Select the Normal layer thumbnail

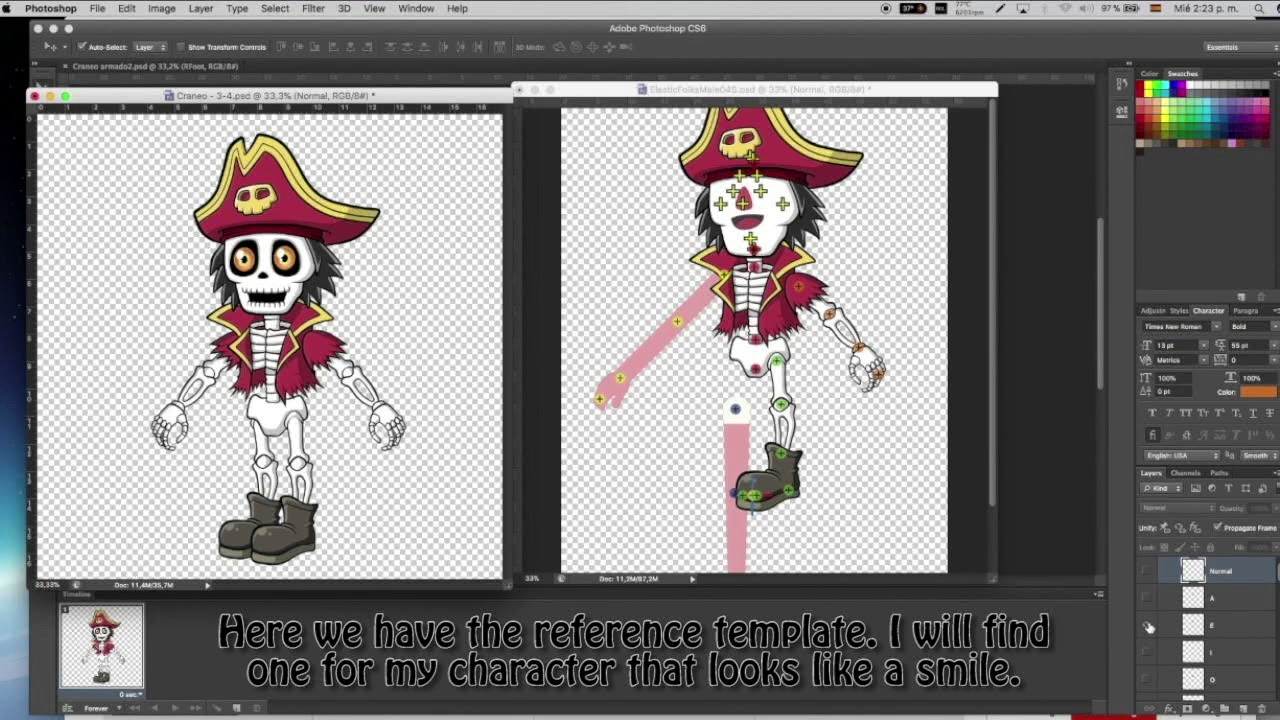1193,571
